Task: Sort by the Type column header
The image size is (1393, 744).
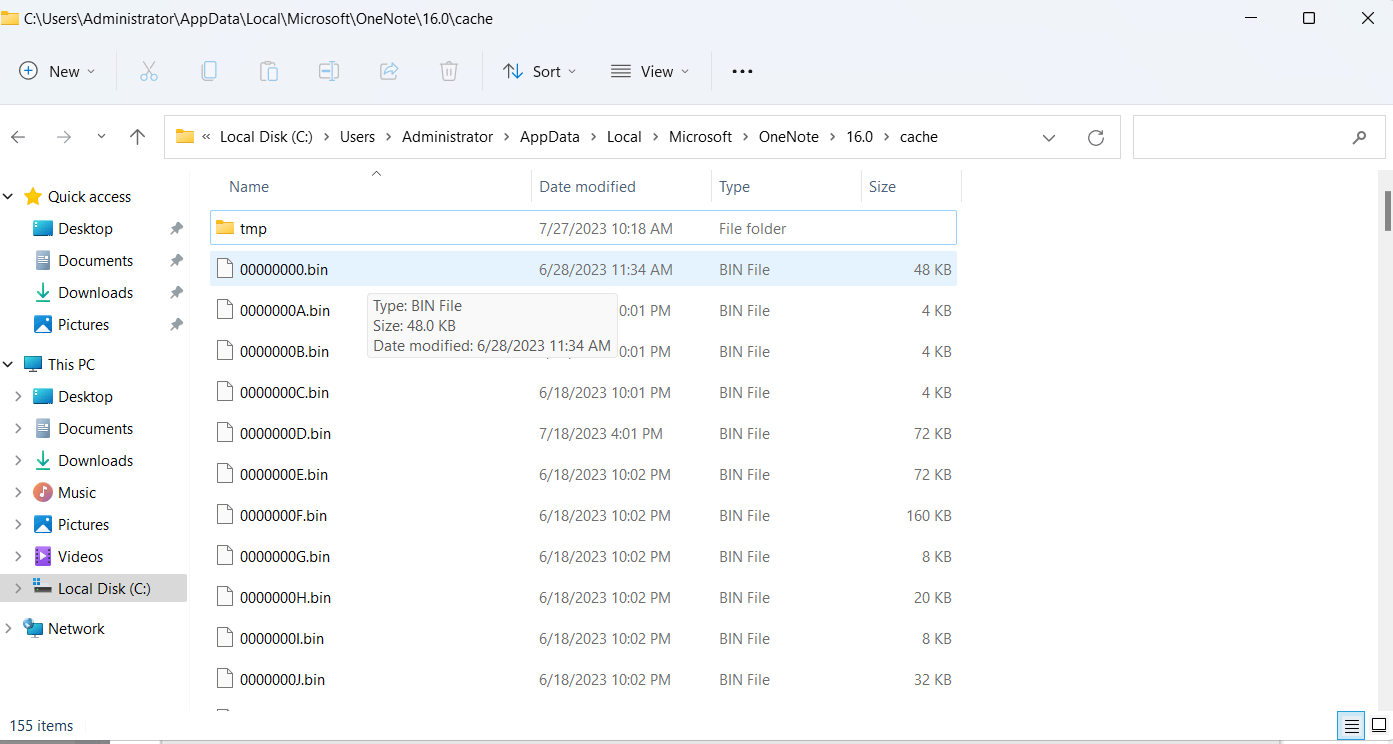Action: point(734,187)
